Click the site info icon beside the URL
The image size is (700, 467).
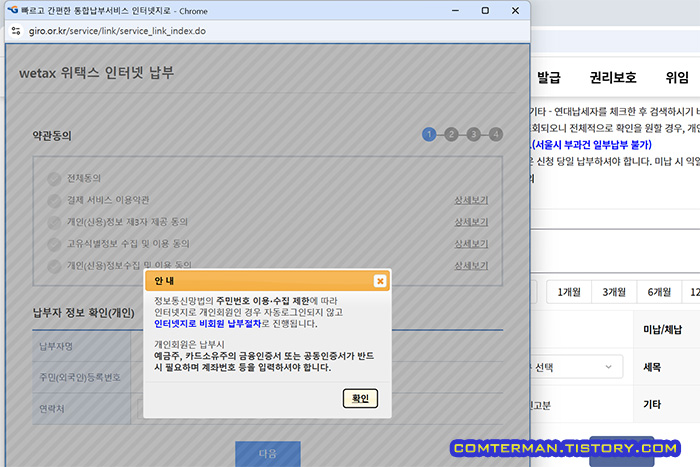pyautogui.click(x=16, y=31)
